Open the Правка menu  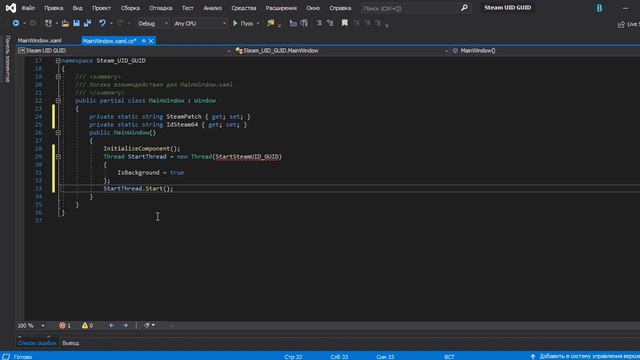tap(53, 8)
